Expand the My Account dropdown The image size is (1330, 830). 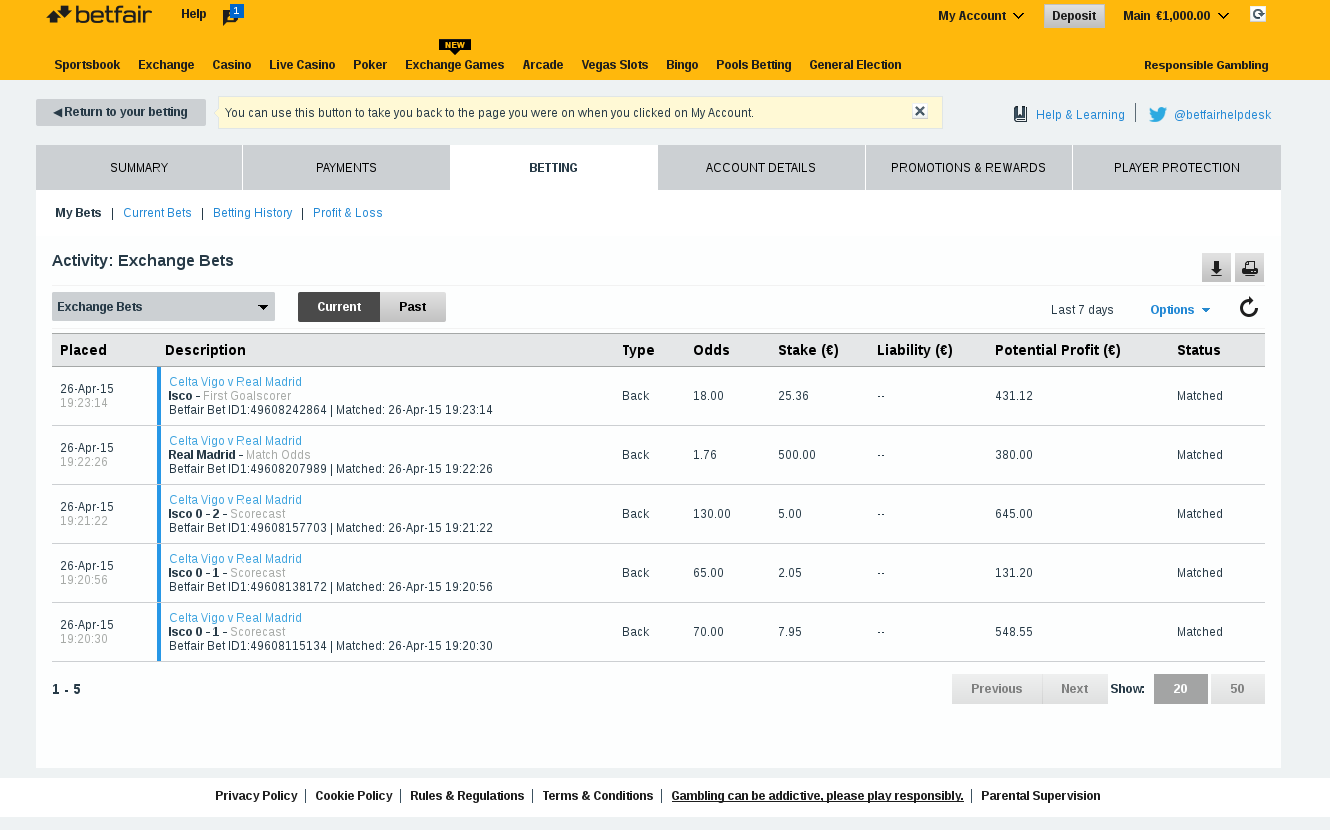click(x=981, y=16)
